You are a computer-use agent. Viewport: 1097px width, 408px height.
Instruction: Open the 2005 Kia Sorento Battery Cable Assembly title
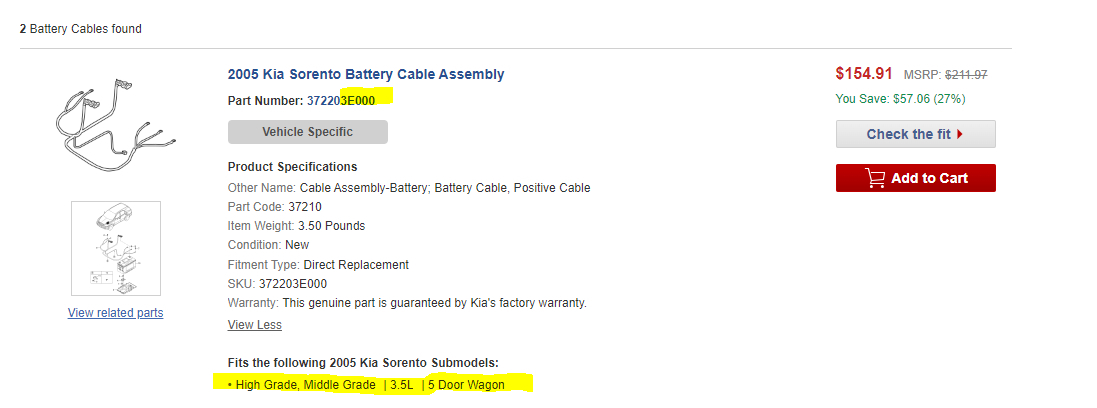coord(366,74)
